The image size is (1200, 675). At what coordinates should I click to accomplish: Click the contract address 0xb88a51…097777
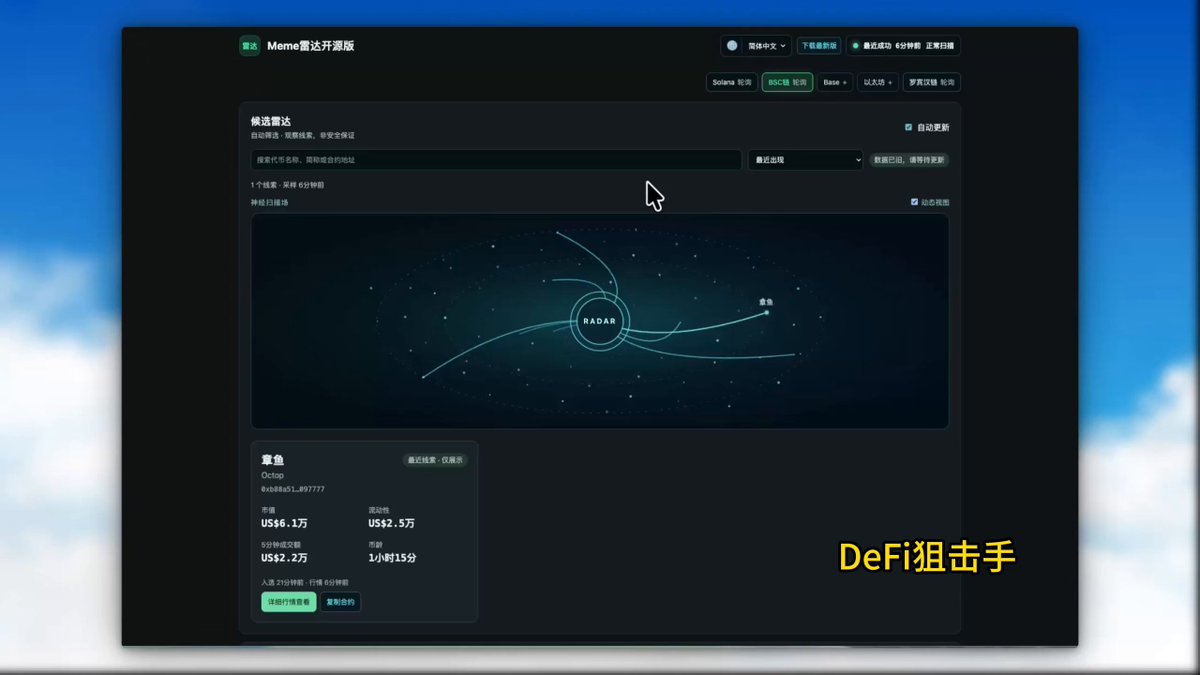pos(293,489)
